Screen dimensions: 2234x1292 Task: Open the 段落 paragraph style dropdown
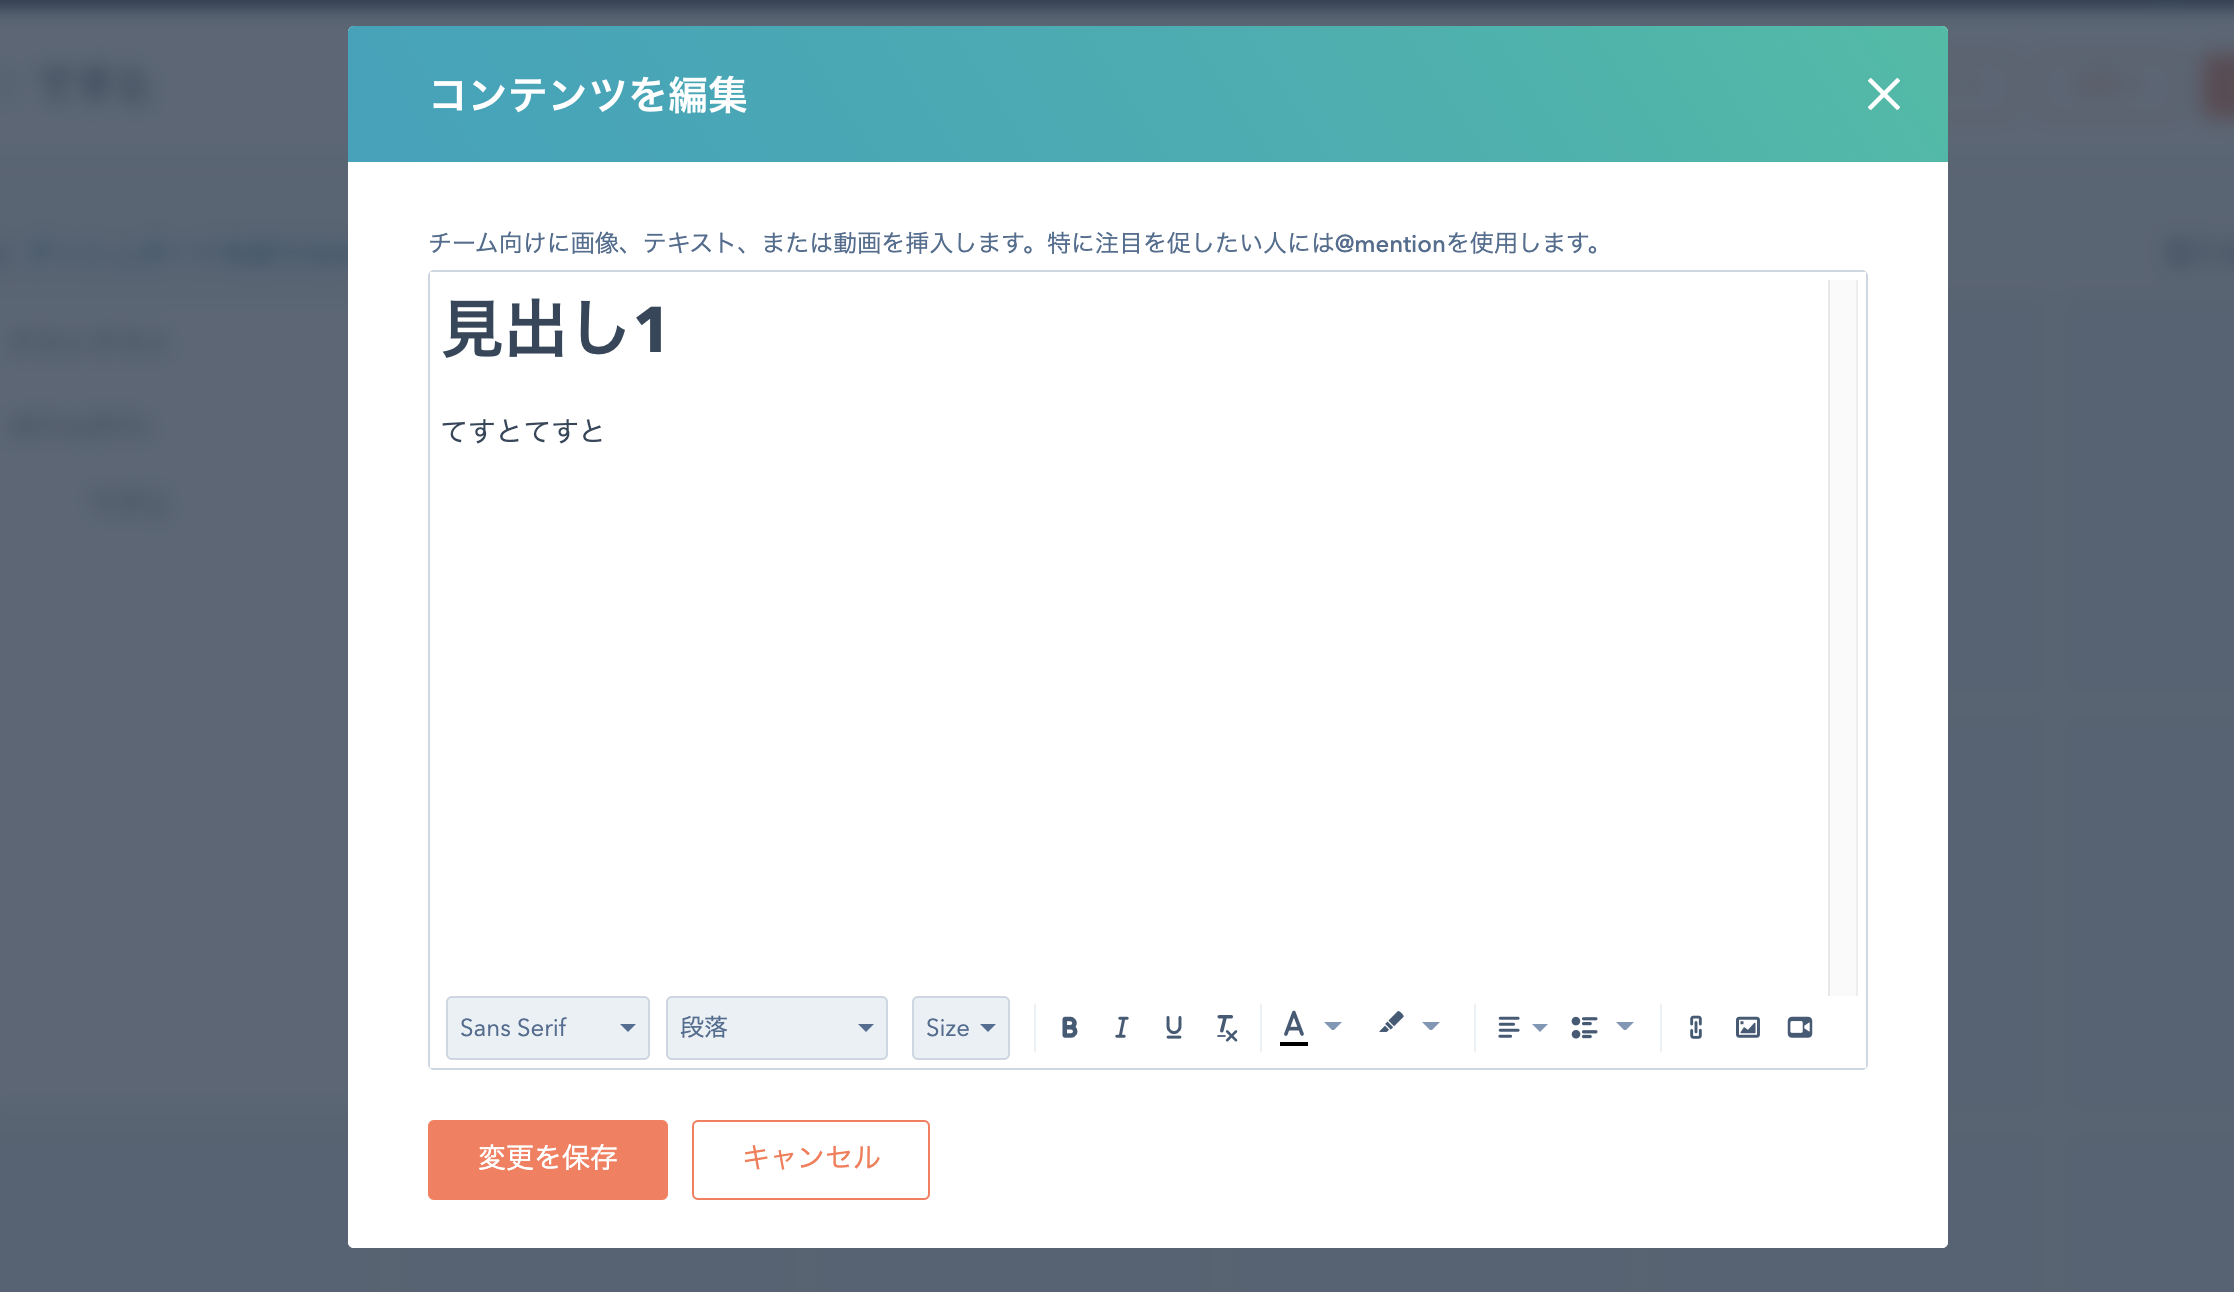[x=776, y=1027]
